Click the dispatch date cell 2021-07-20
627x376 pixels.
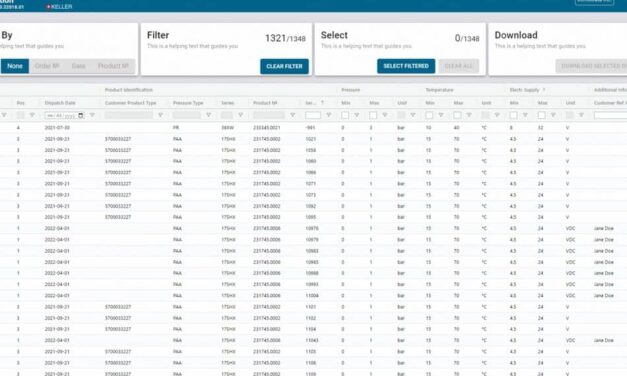point(57,128)
